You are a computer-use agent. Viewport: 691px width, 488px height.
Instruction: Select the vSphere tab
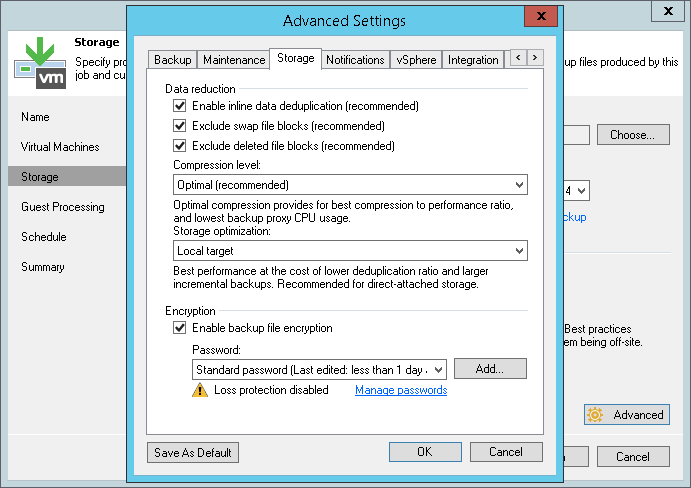[x=416, y=60]
